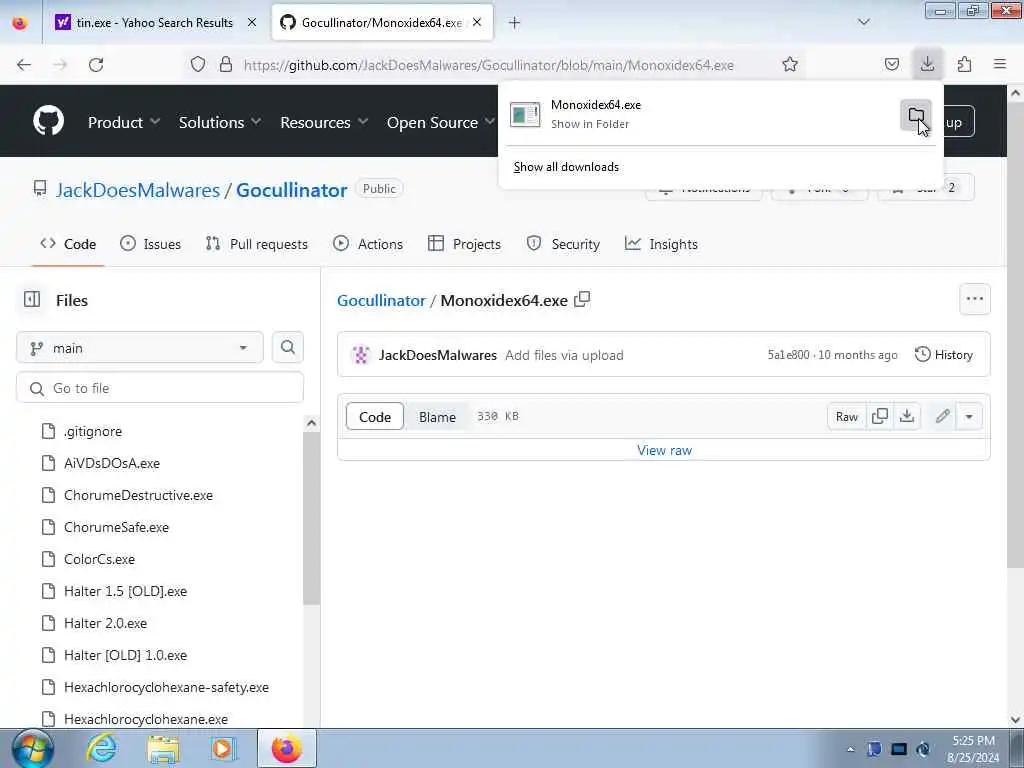Open more edit options dropdown arrow
The image size is (1024, 768).
click(x=969, y=417)
